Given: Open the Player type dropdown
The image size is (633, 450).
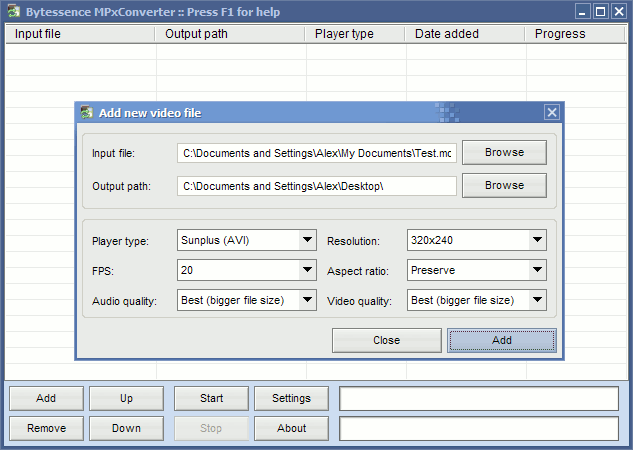Looking at the screenshot, I should pos(307,240).
